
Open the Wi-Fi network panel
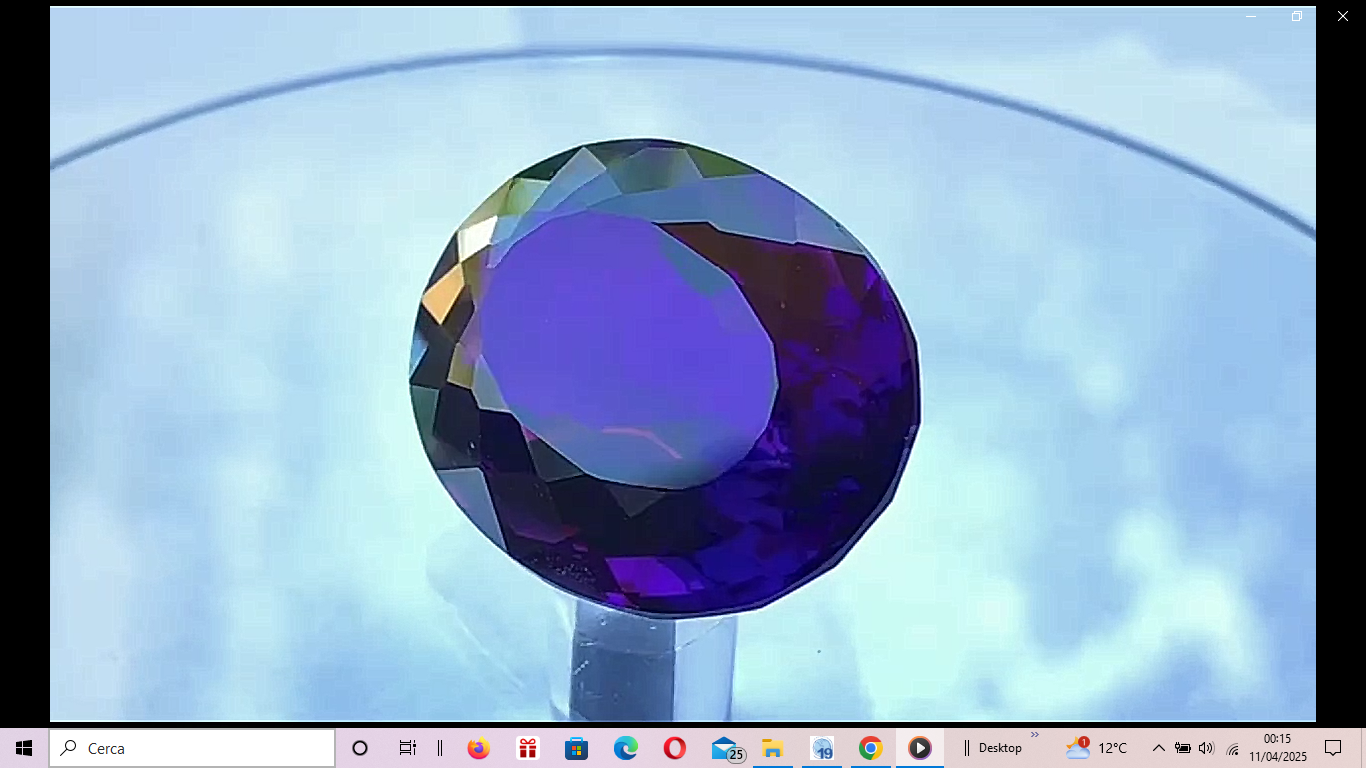(1232, 749)
